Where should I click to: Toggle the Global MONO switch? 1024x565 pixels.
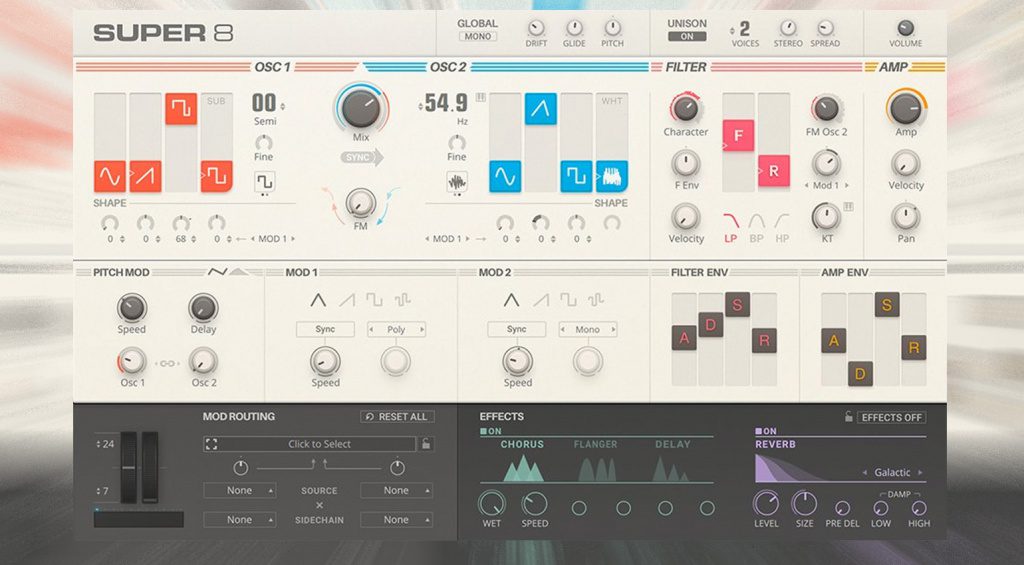[477, 37]
